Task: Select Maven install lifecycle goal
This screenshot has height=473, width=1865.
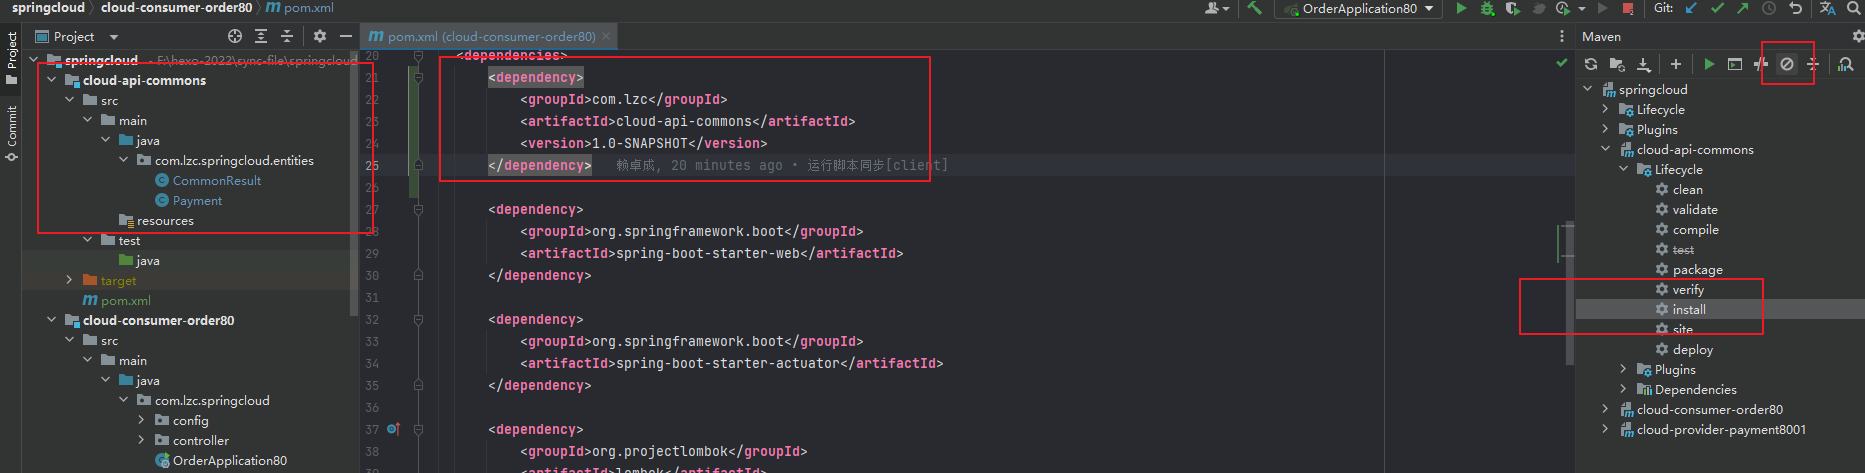Action: click(1689, 309)
